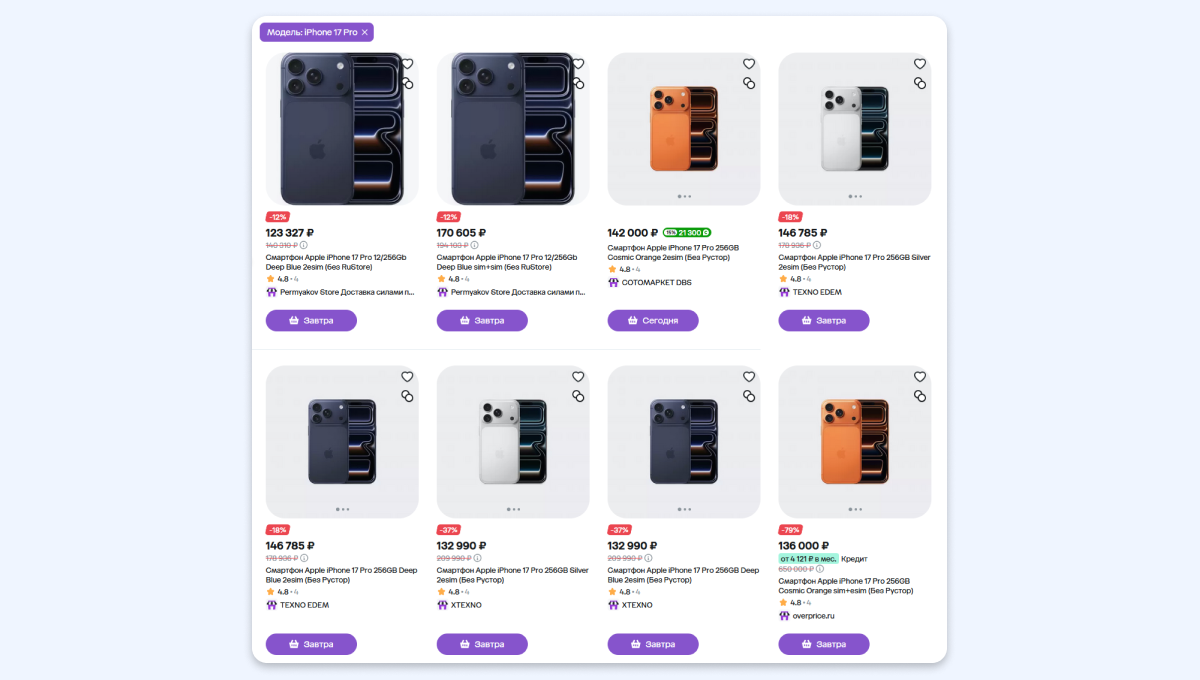This screenshot has height=680, width=1200.
Task: Click image carousel dots on the Cosmic Orange 2esim iPhone
Action: point(684,197)
